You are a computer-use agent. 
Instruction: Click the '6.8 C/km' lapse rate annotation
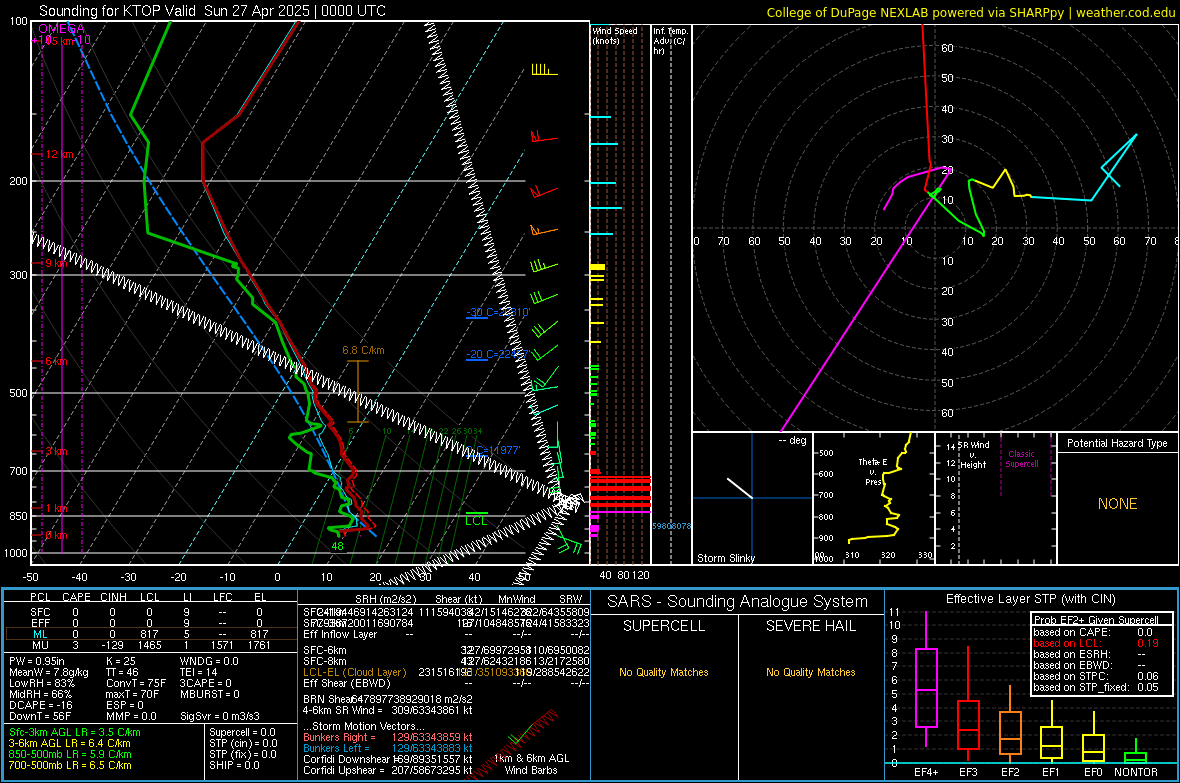click(363, 350)
